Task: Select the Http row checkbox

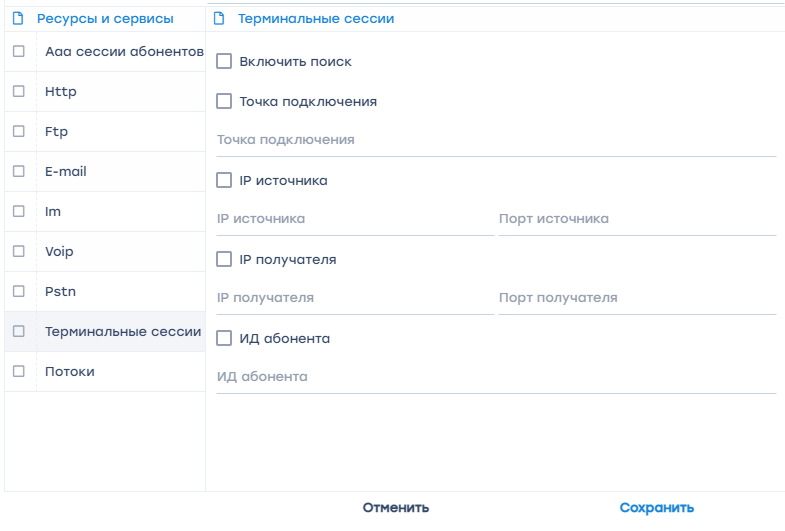Action: pos(19,91)
